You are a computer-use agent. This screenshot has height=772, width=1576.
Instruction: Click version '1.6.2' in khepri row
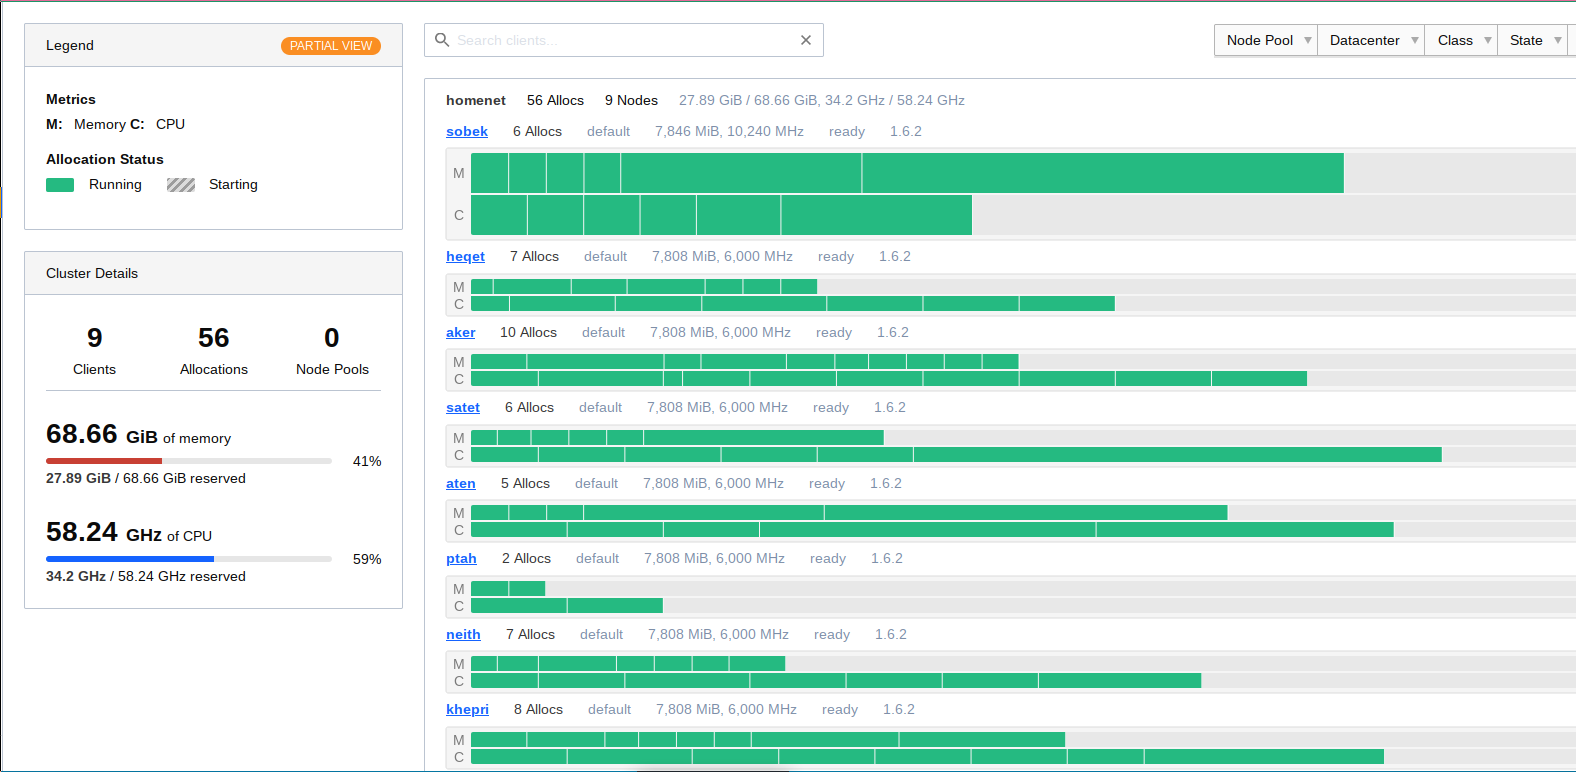coord(899,709)
